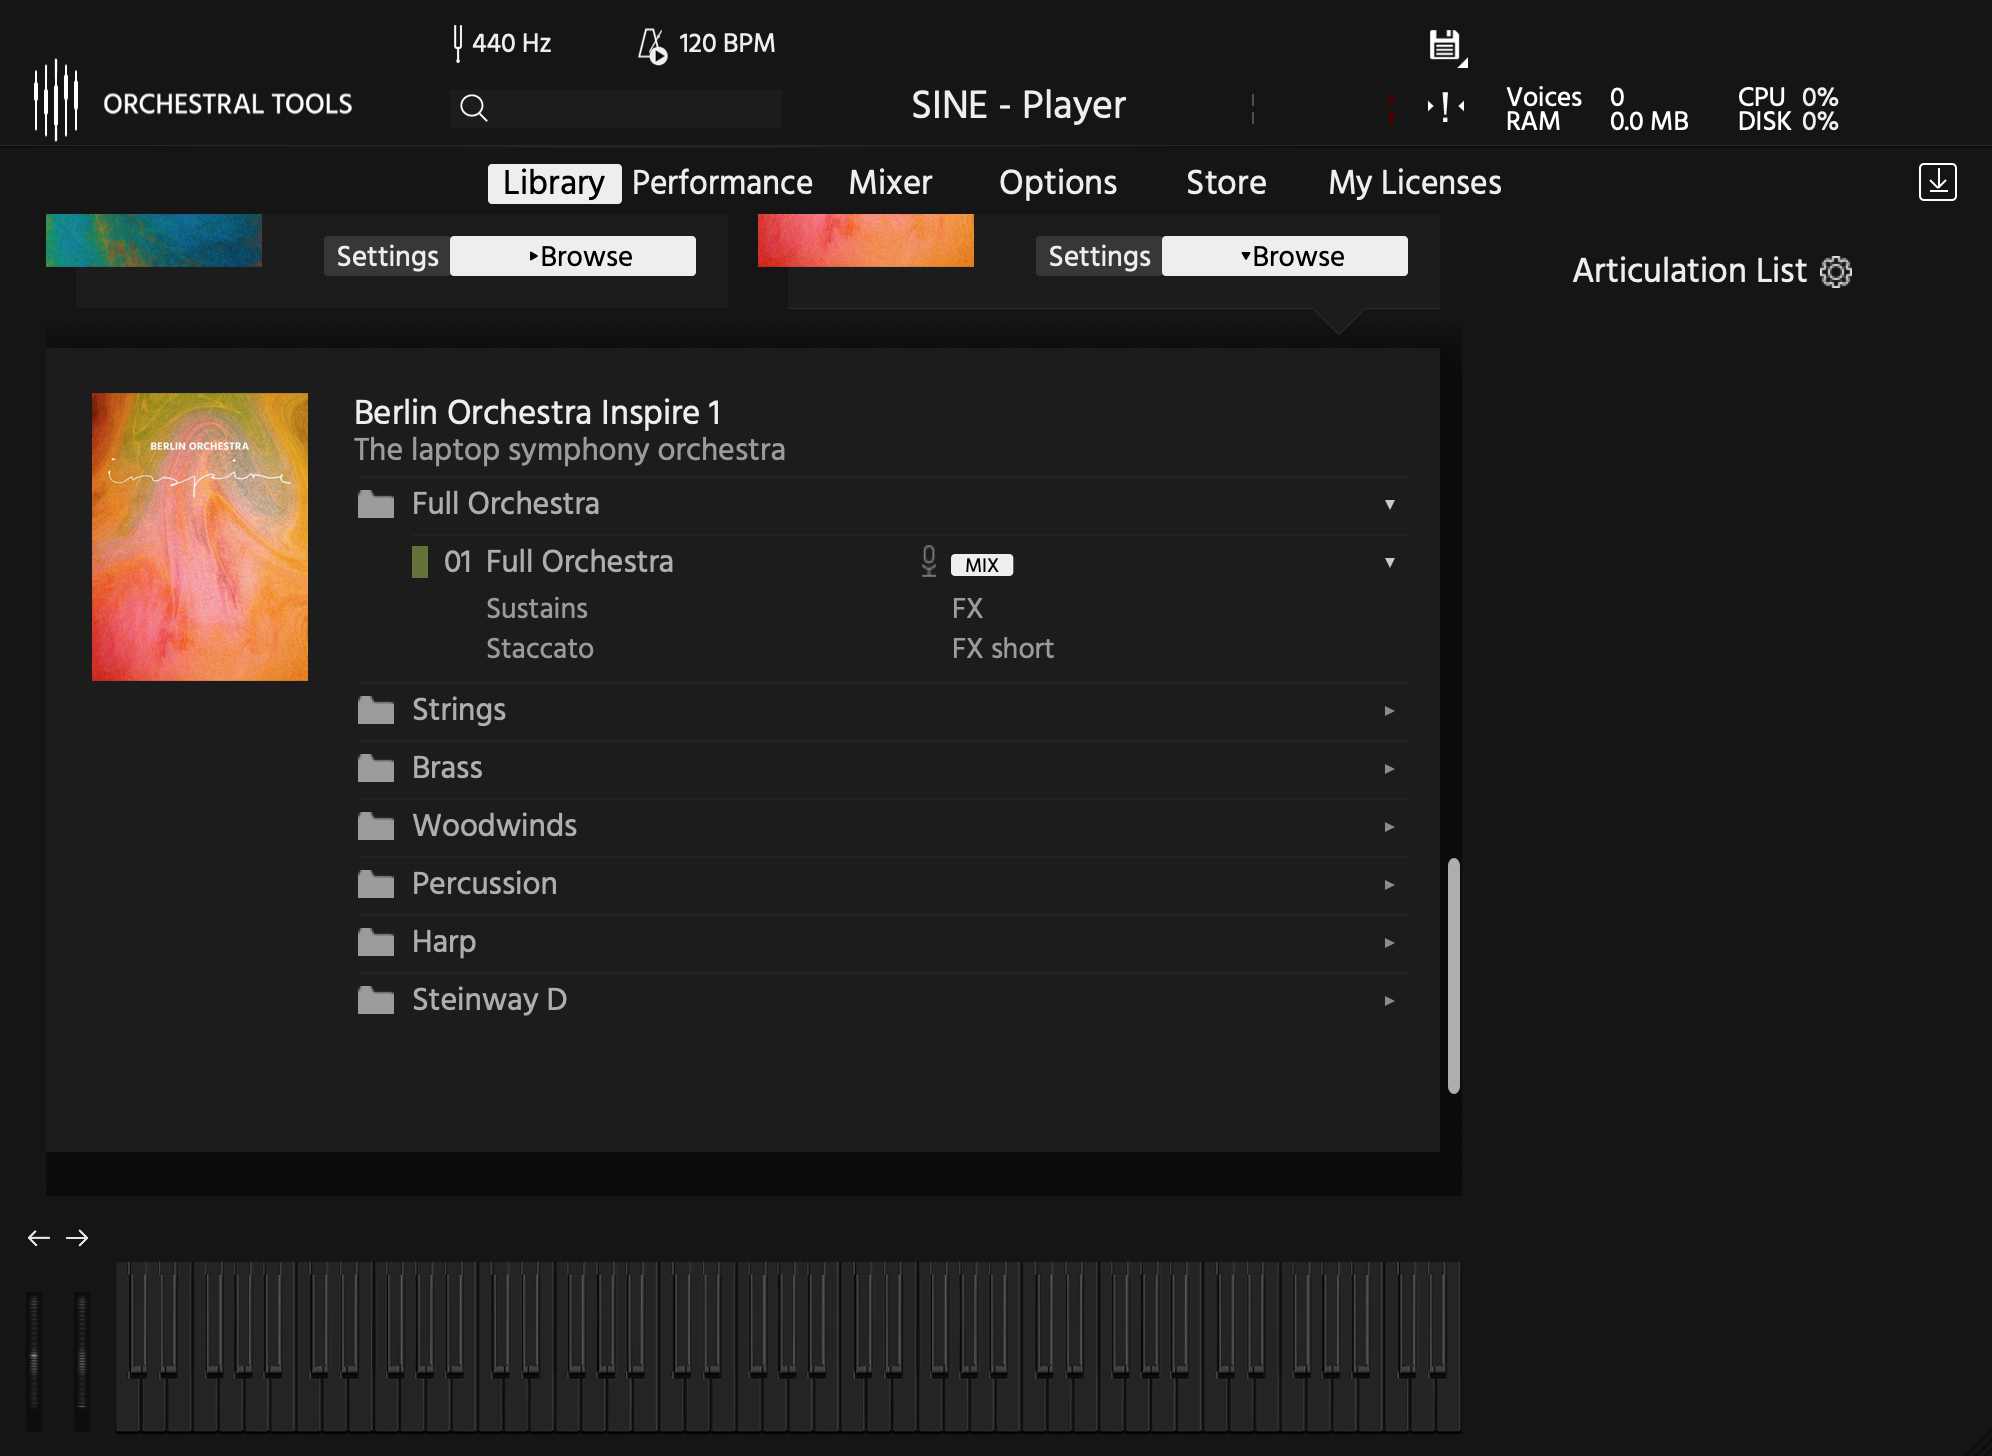Click the download icon at top right

1937,182
